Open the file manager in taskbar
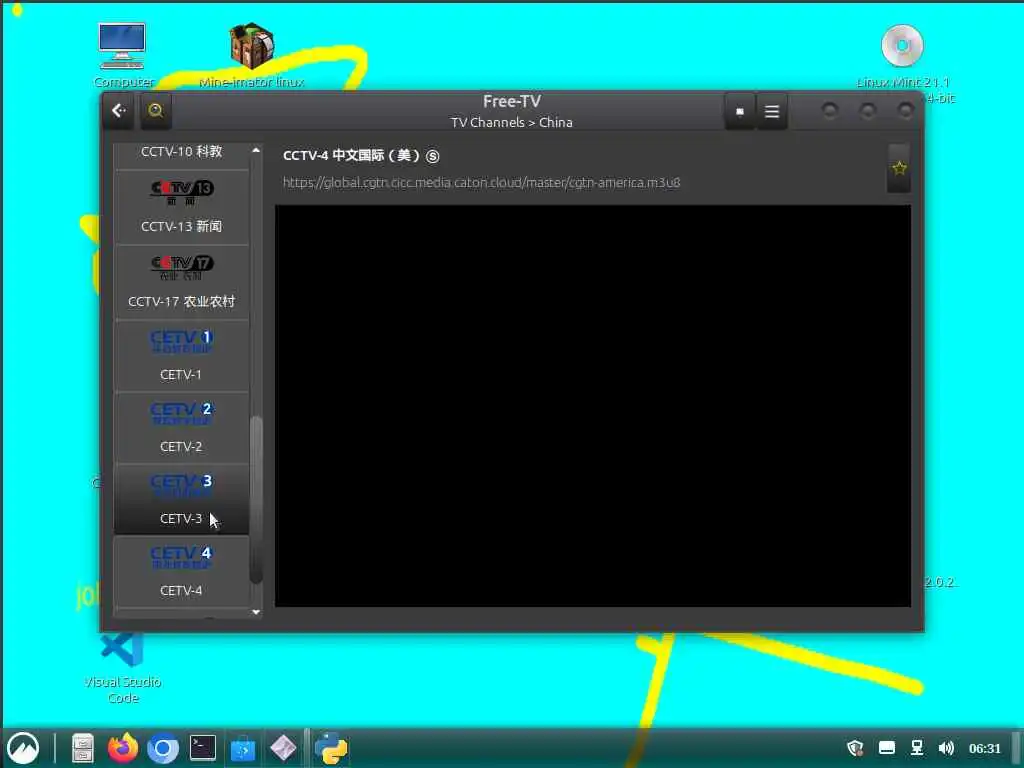 [83, 748]
